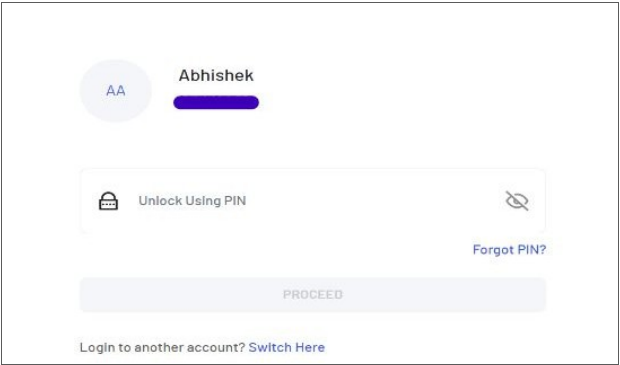Focus the Unlock Using PIN input field
This screenshot has height=365, width=620.
point(313,201)
